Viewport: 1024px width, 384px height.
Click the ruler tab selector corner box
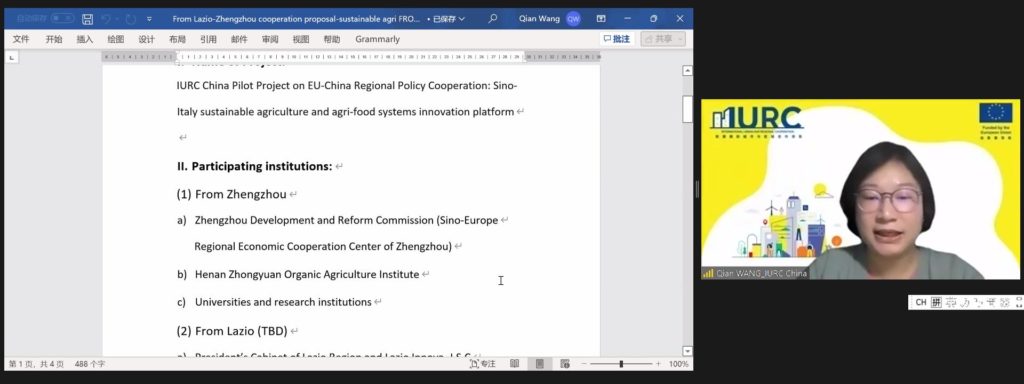(12, 57)
